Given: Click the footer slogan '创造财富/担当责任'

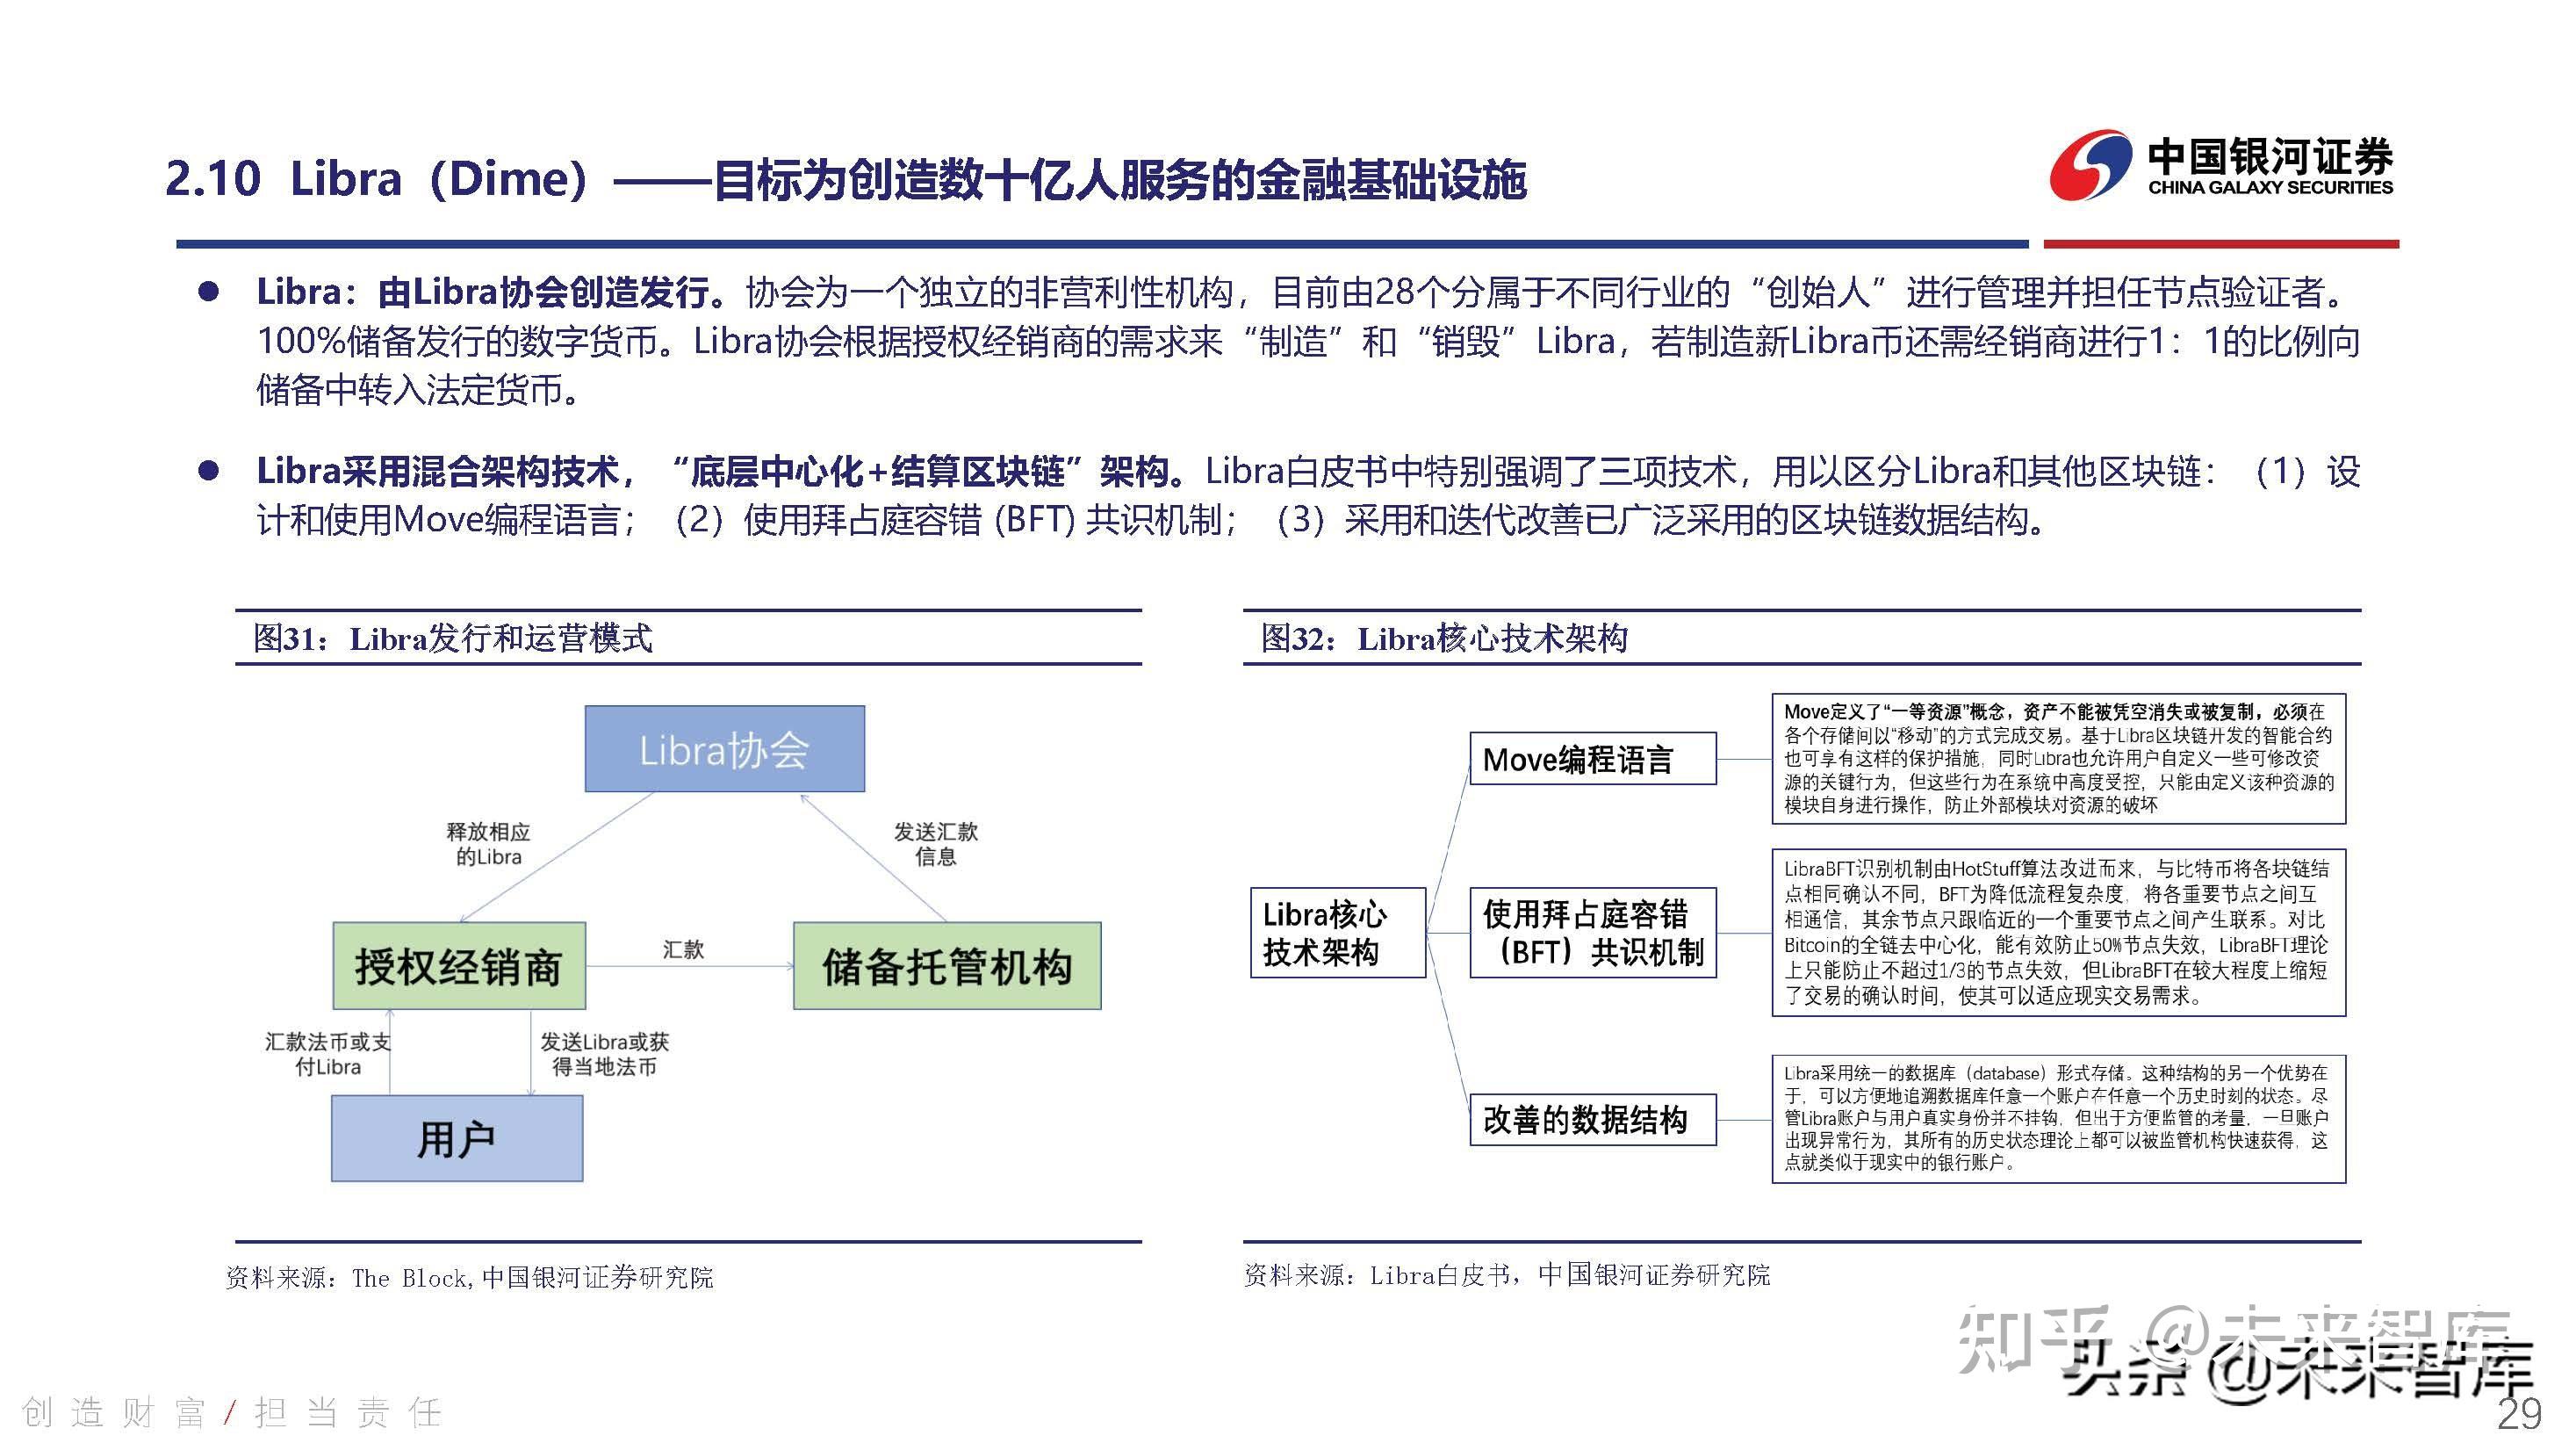Looking at the screenshot, I should (232, 1412).
